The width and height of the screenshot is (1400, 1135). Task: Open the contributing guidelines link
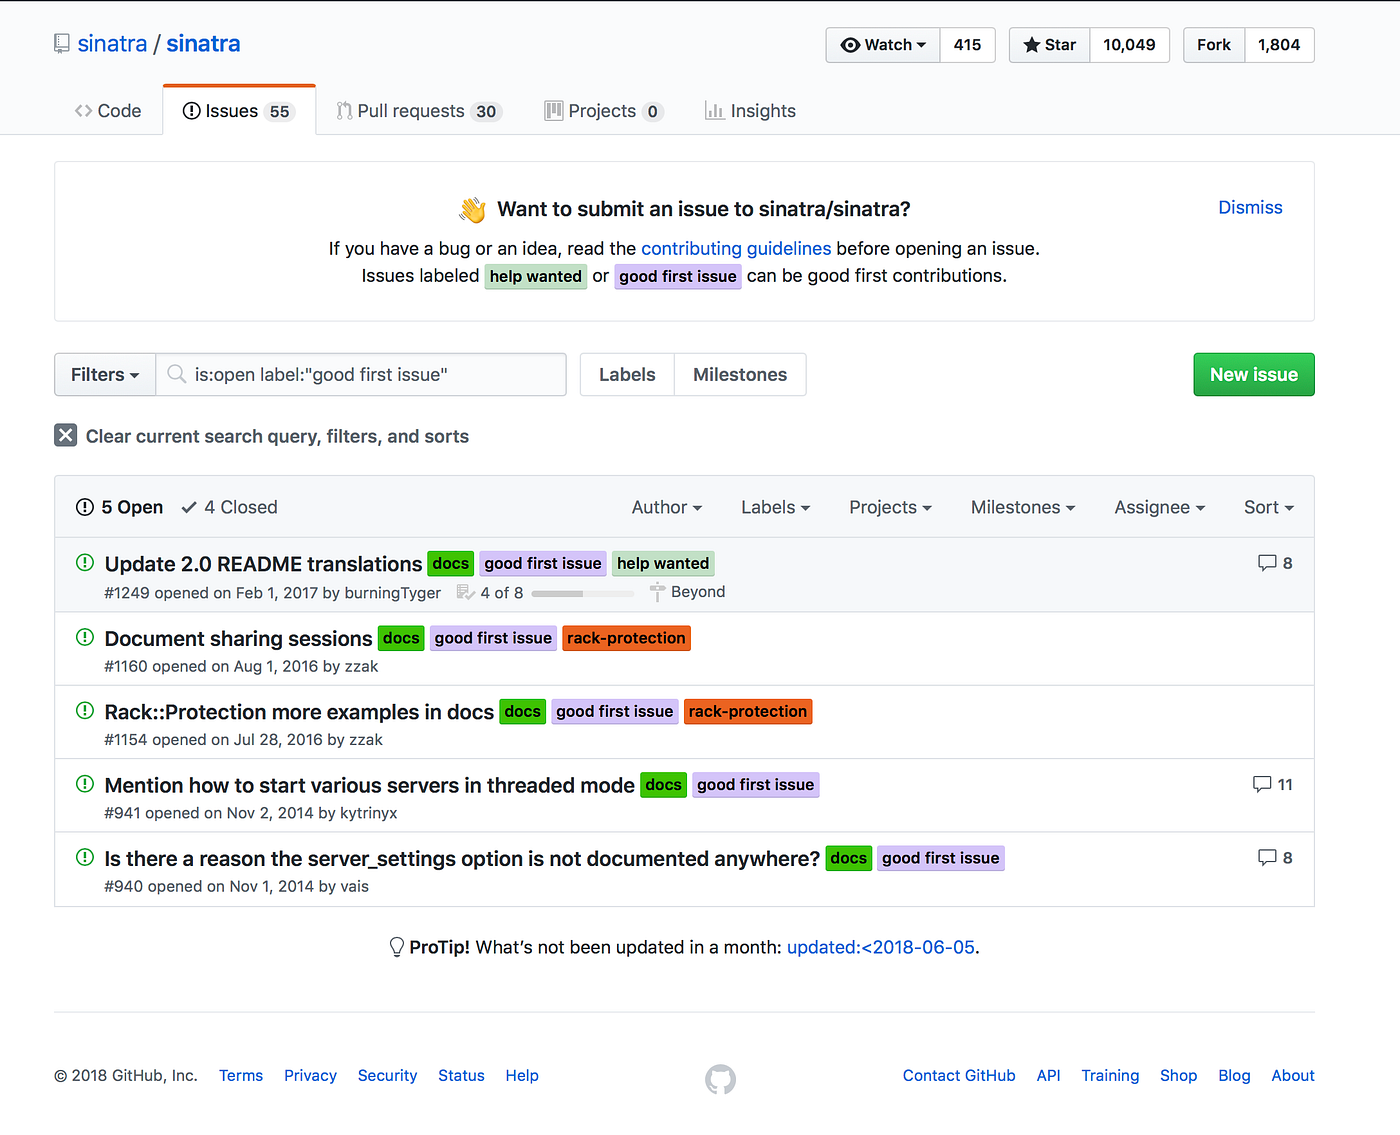point(736,248)
